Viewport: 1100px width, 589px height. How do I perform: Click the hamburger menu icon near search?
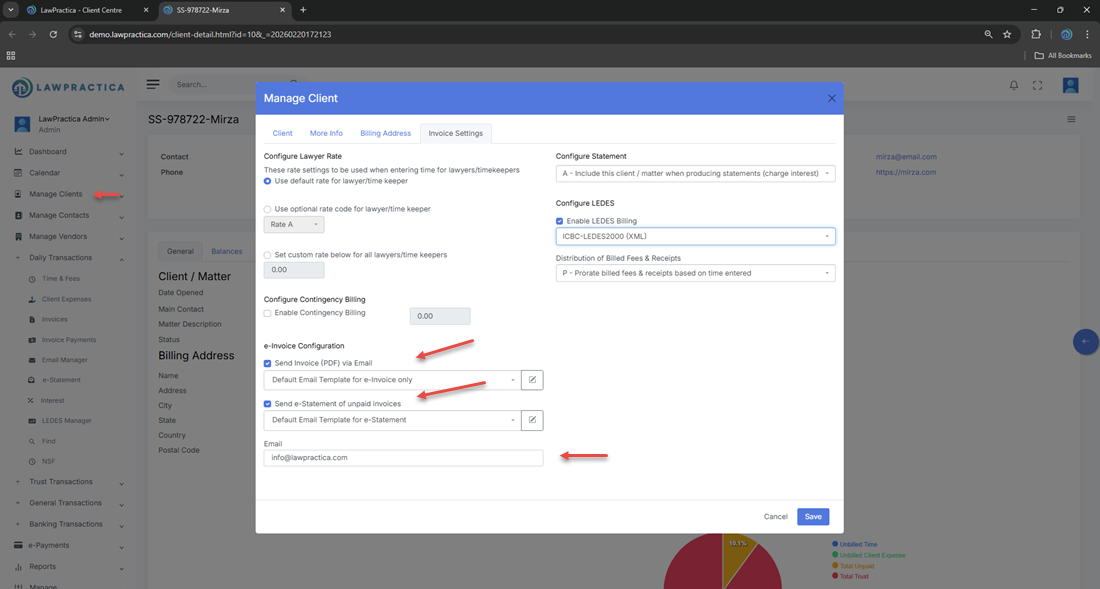(153, 85)
